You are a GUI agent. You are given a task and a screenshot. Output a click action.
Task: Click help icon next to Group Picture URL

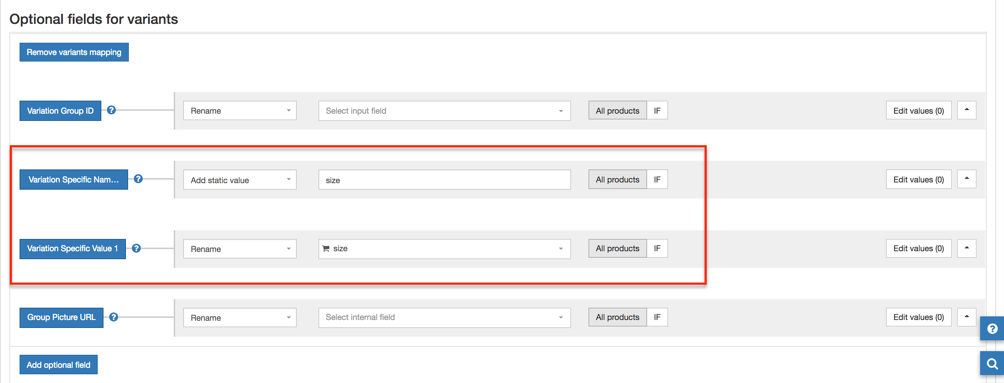click(113, 317)
